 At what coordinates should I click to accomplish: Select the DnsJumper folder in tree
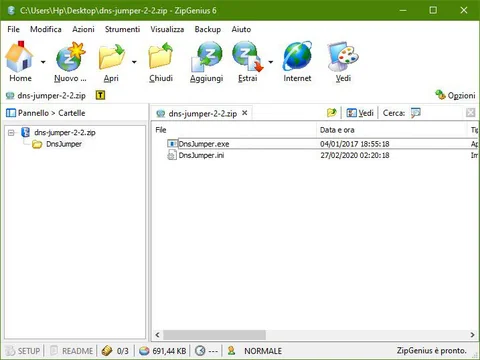[x=64, y=144]
